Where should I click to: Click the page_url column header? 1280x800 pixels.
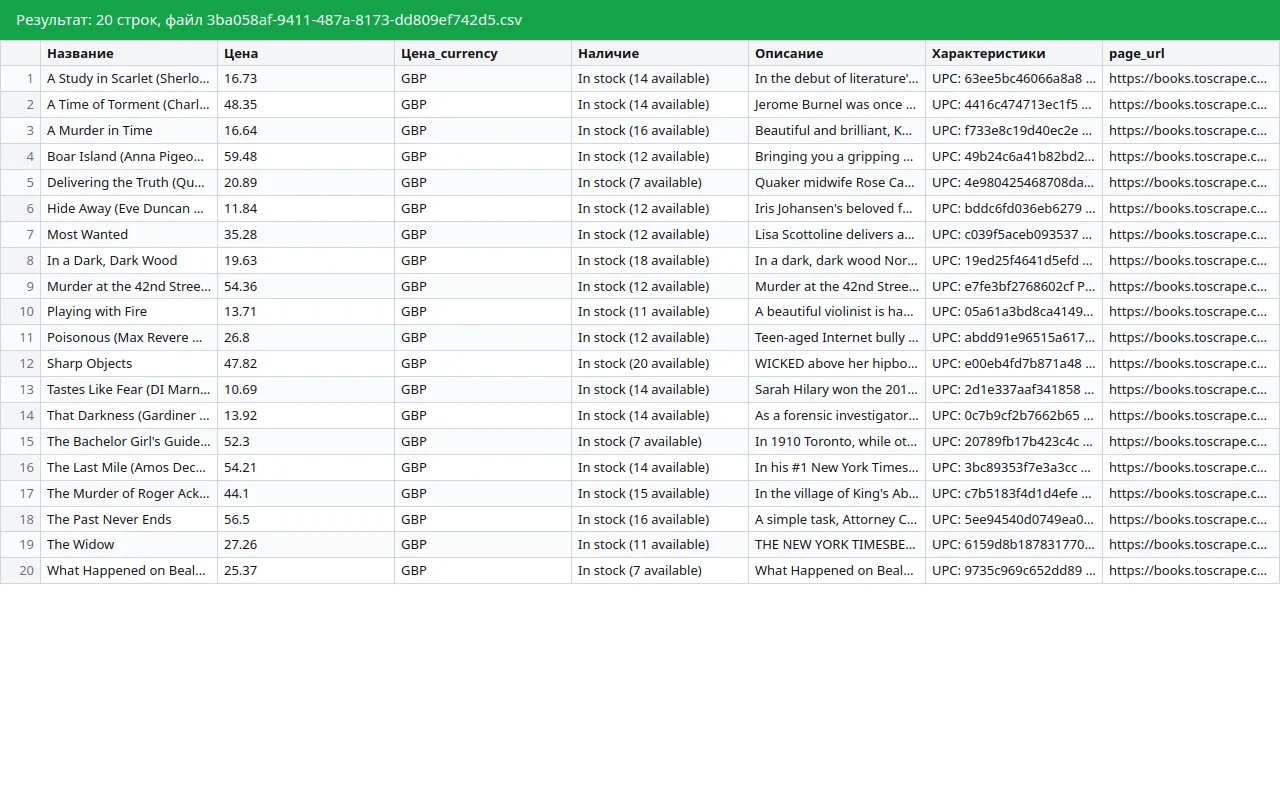point(1191,53)
